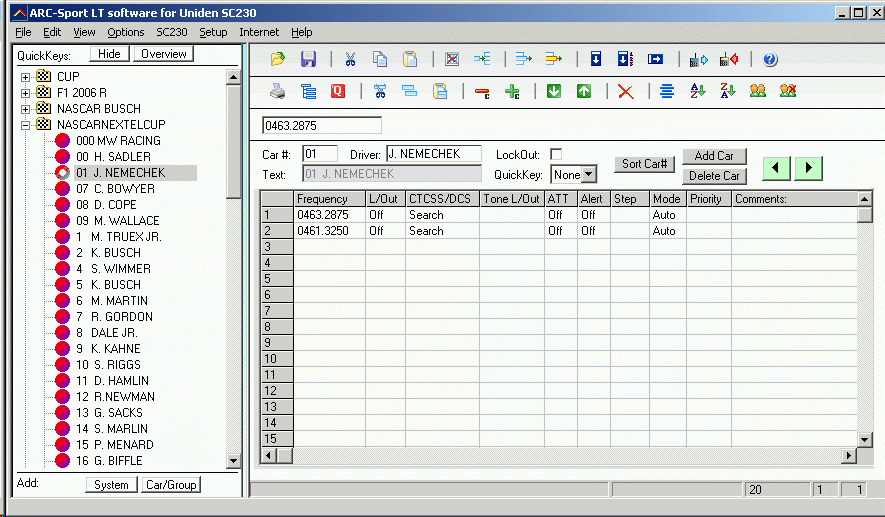885x517 pixels.
Task: Click the Frequency column header
Action: point(330,199)
